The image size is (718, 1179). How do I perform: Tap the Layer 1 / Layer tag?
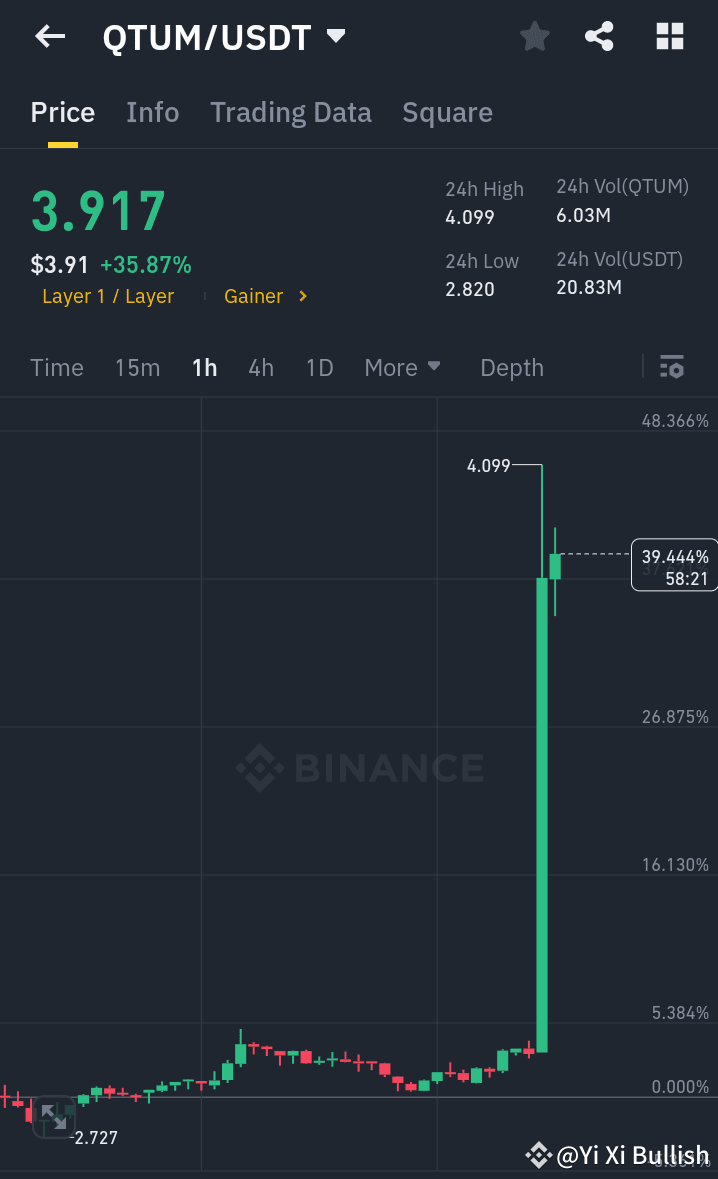tap(107, 296)
